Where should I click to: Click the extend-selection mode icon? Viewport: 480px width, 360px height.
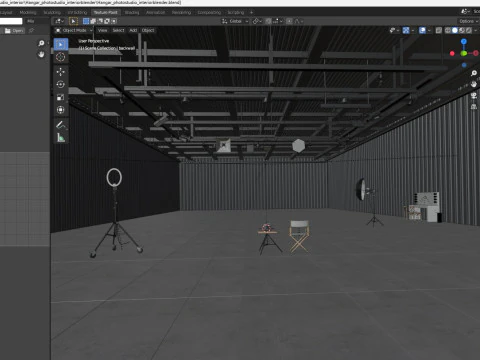click(x=93, y=21)
